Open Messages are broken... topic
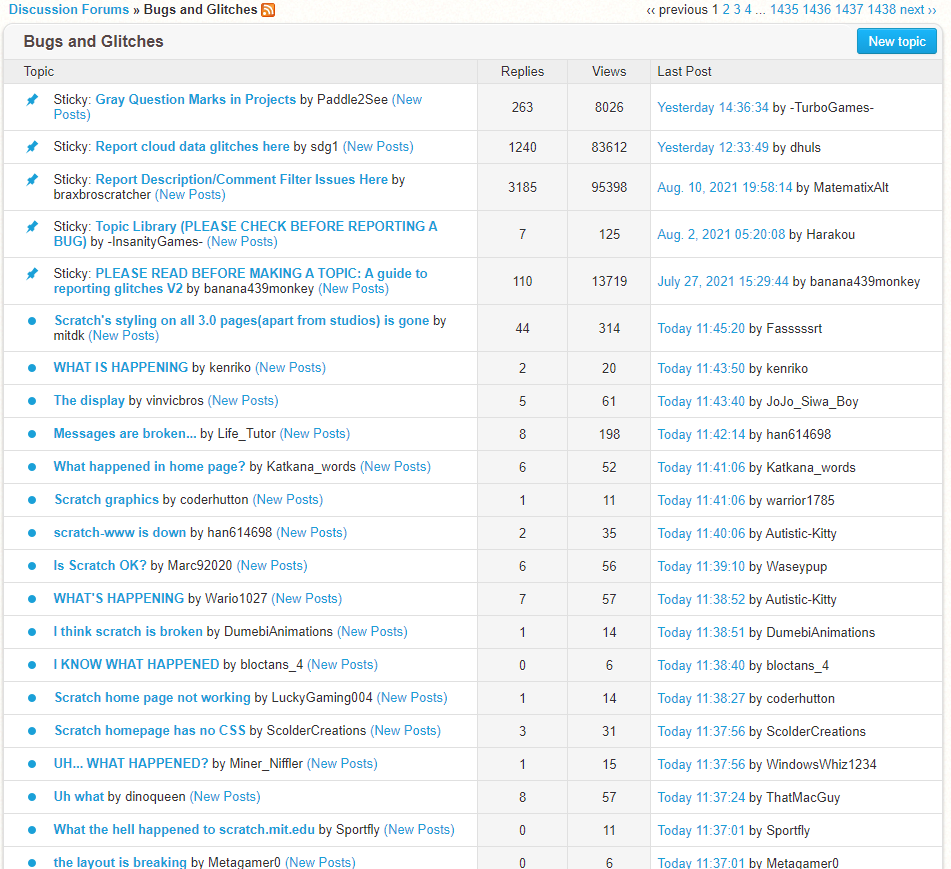This screenshot has width=951, height=869. [x=125, y=434]
